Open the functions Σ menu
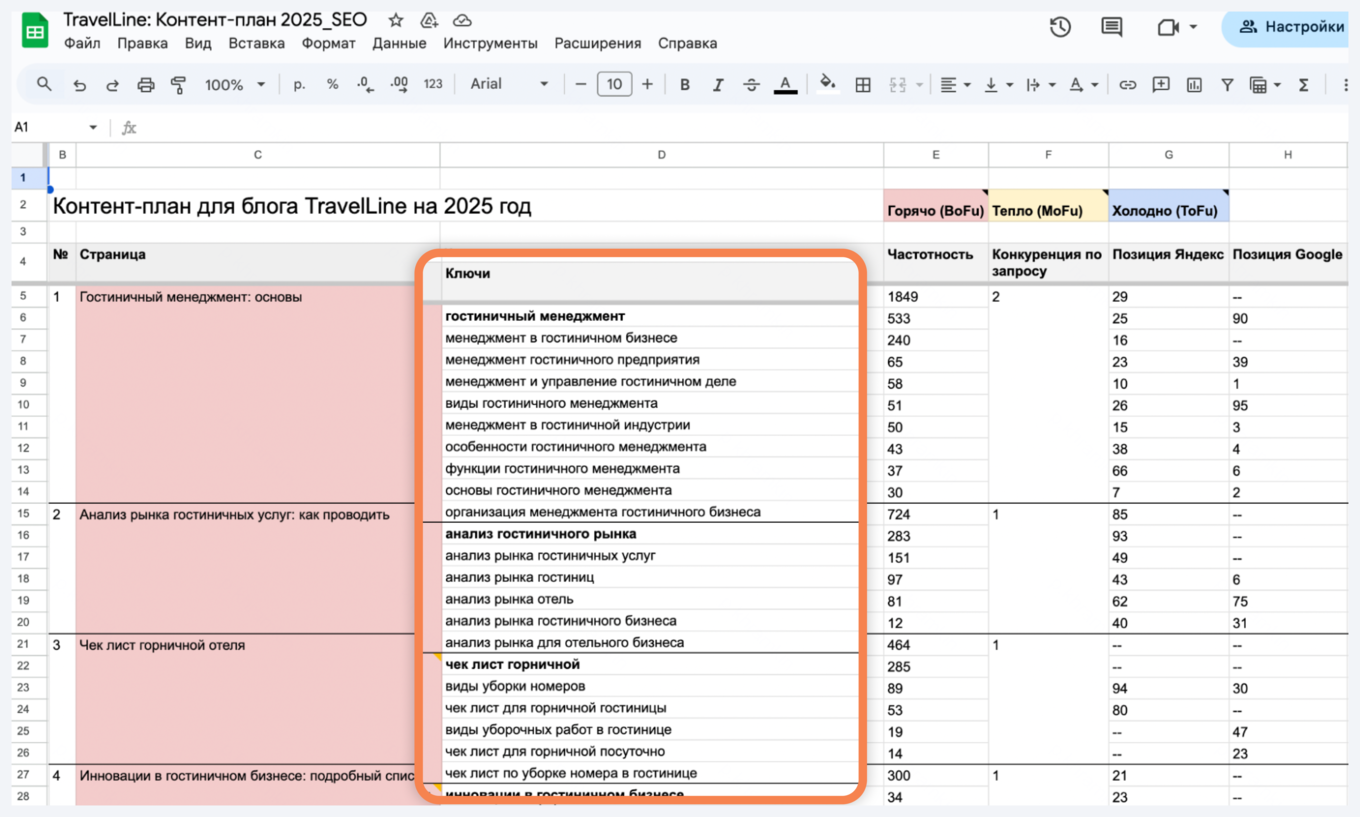The height and width of the screenshot is (817, 1360). point(1304,85)
